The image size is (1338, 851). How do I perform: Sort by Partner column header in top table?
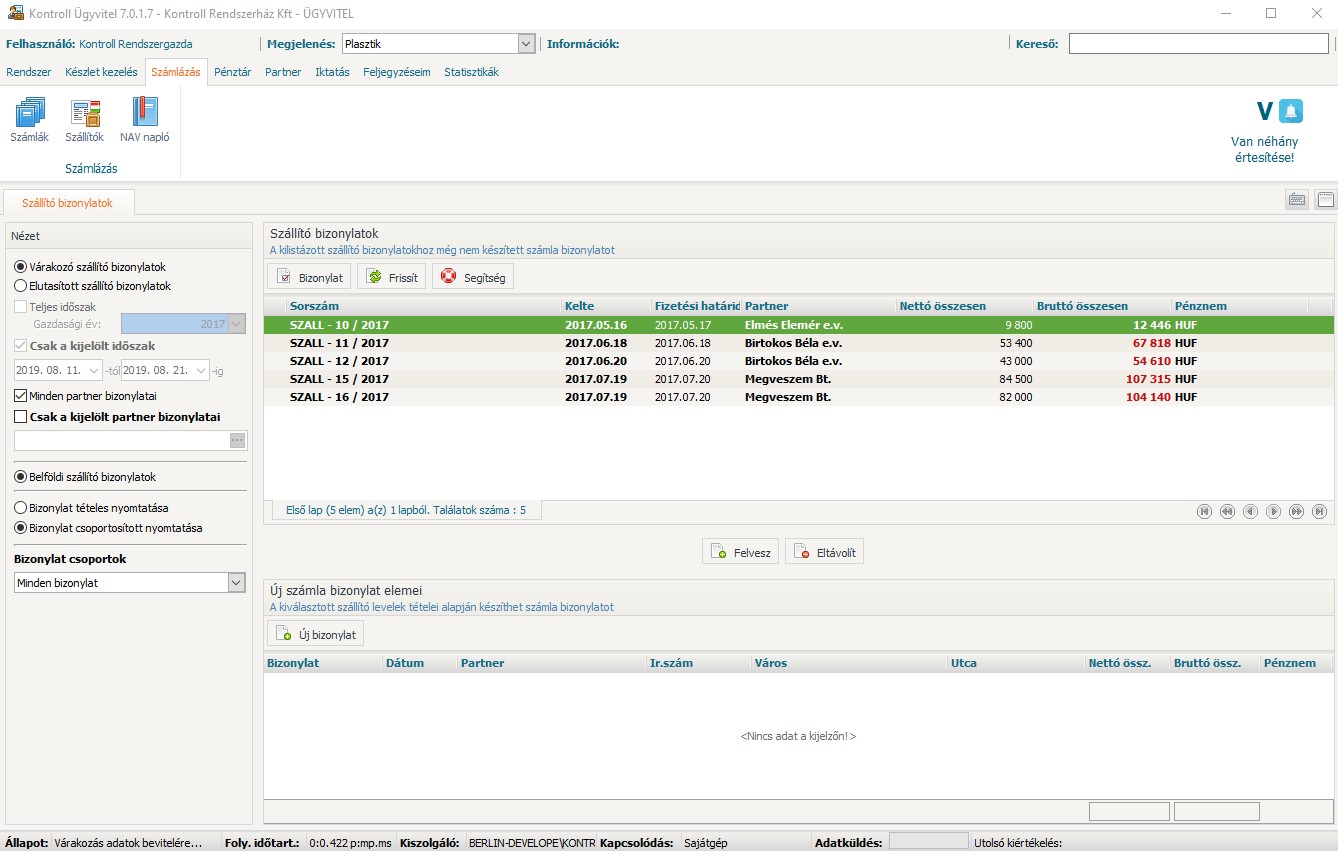coord(818,306)
